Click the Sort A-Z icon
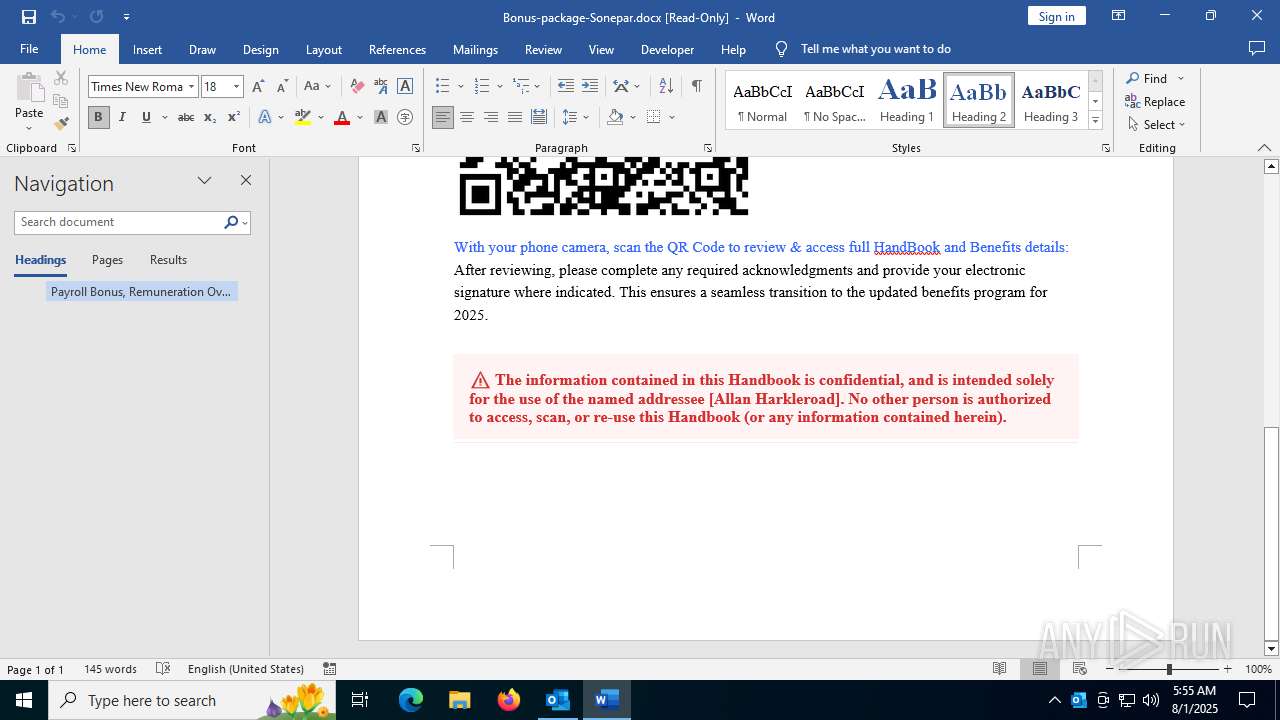The height and width of the screenshot is (720, 1280). (x=667, y=86)
